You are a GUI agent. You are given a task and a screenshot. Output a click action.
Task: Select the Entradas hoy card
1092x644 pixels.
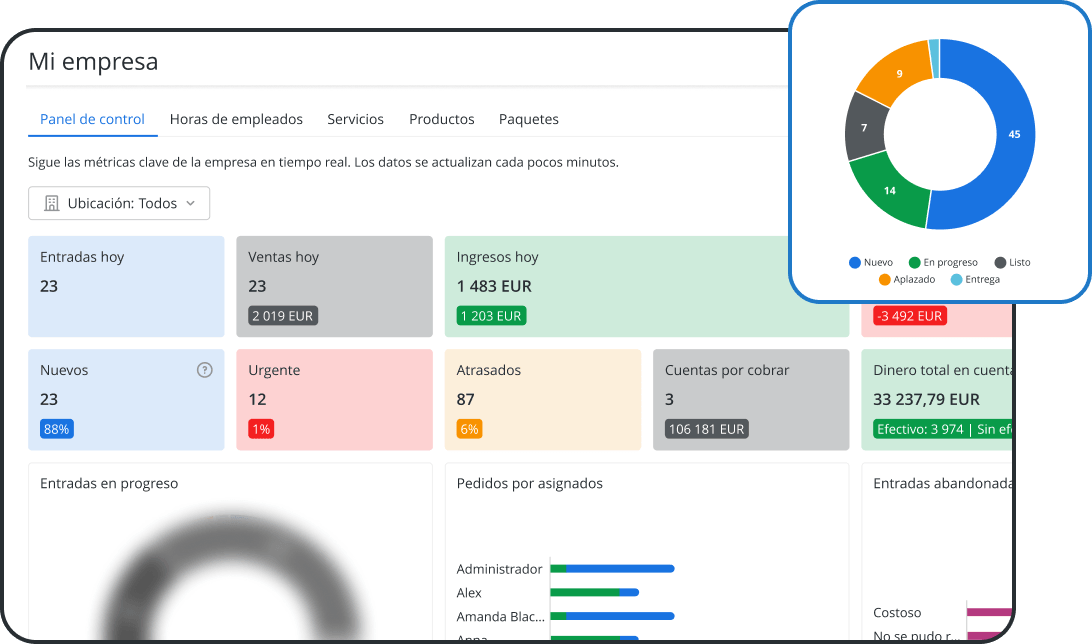click(x=126, y=286)
